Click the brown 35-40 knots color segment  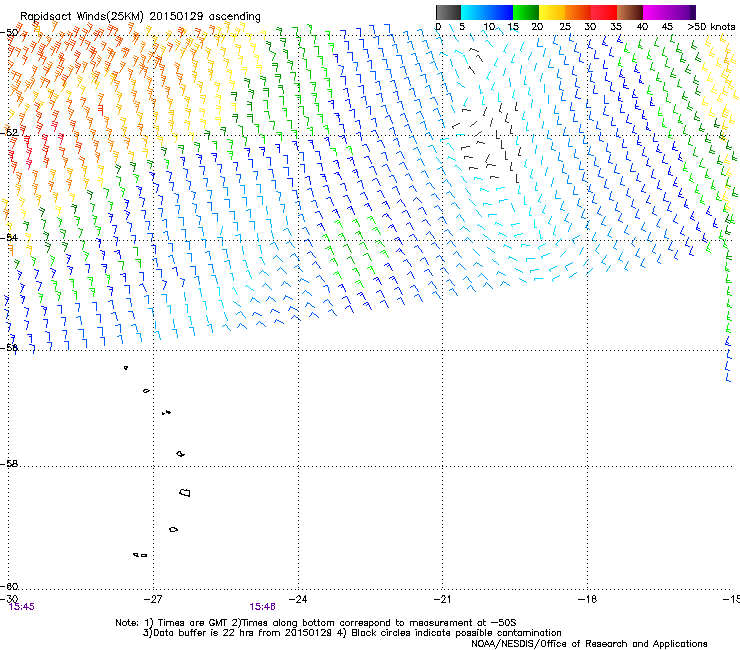coord(630,12)
